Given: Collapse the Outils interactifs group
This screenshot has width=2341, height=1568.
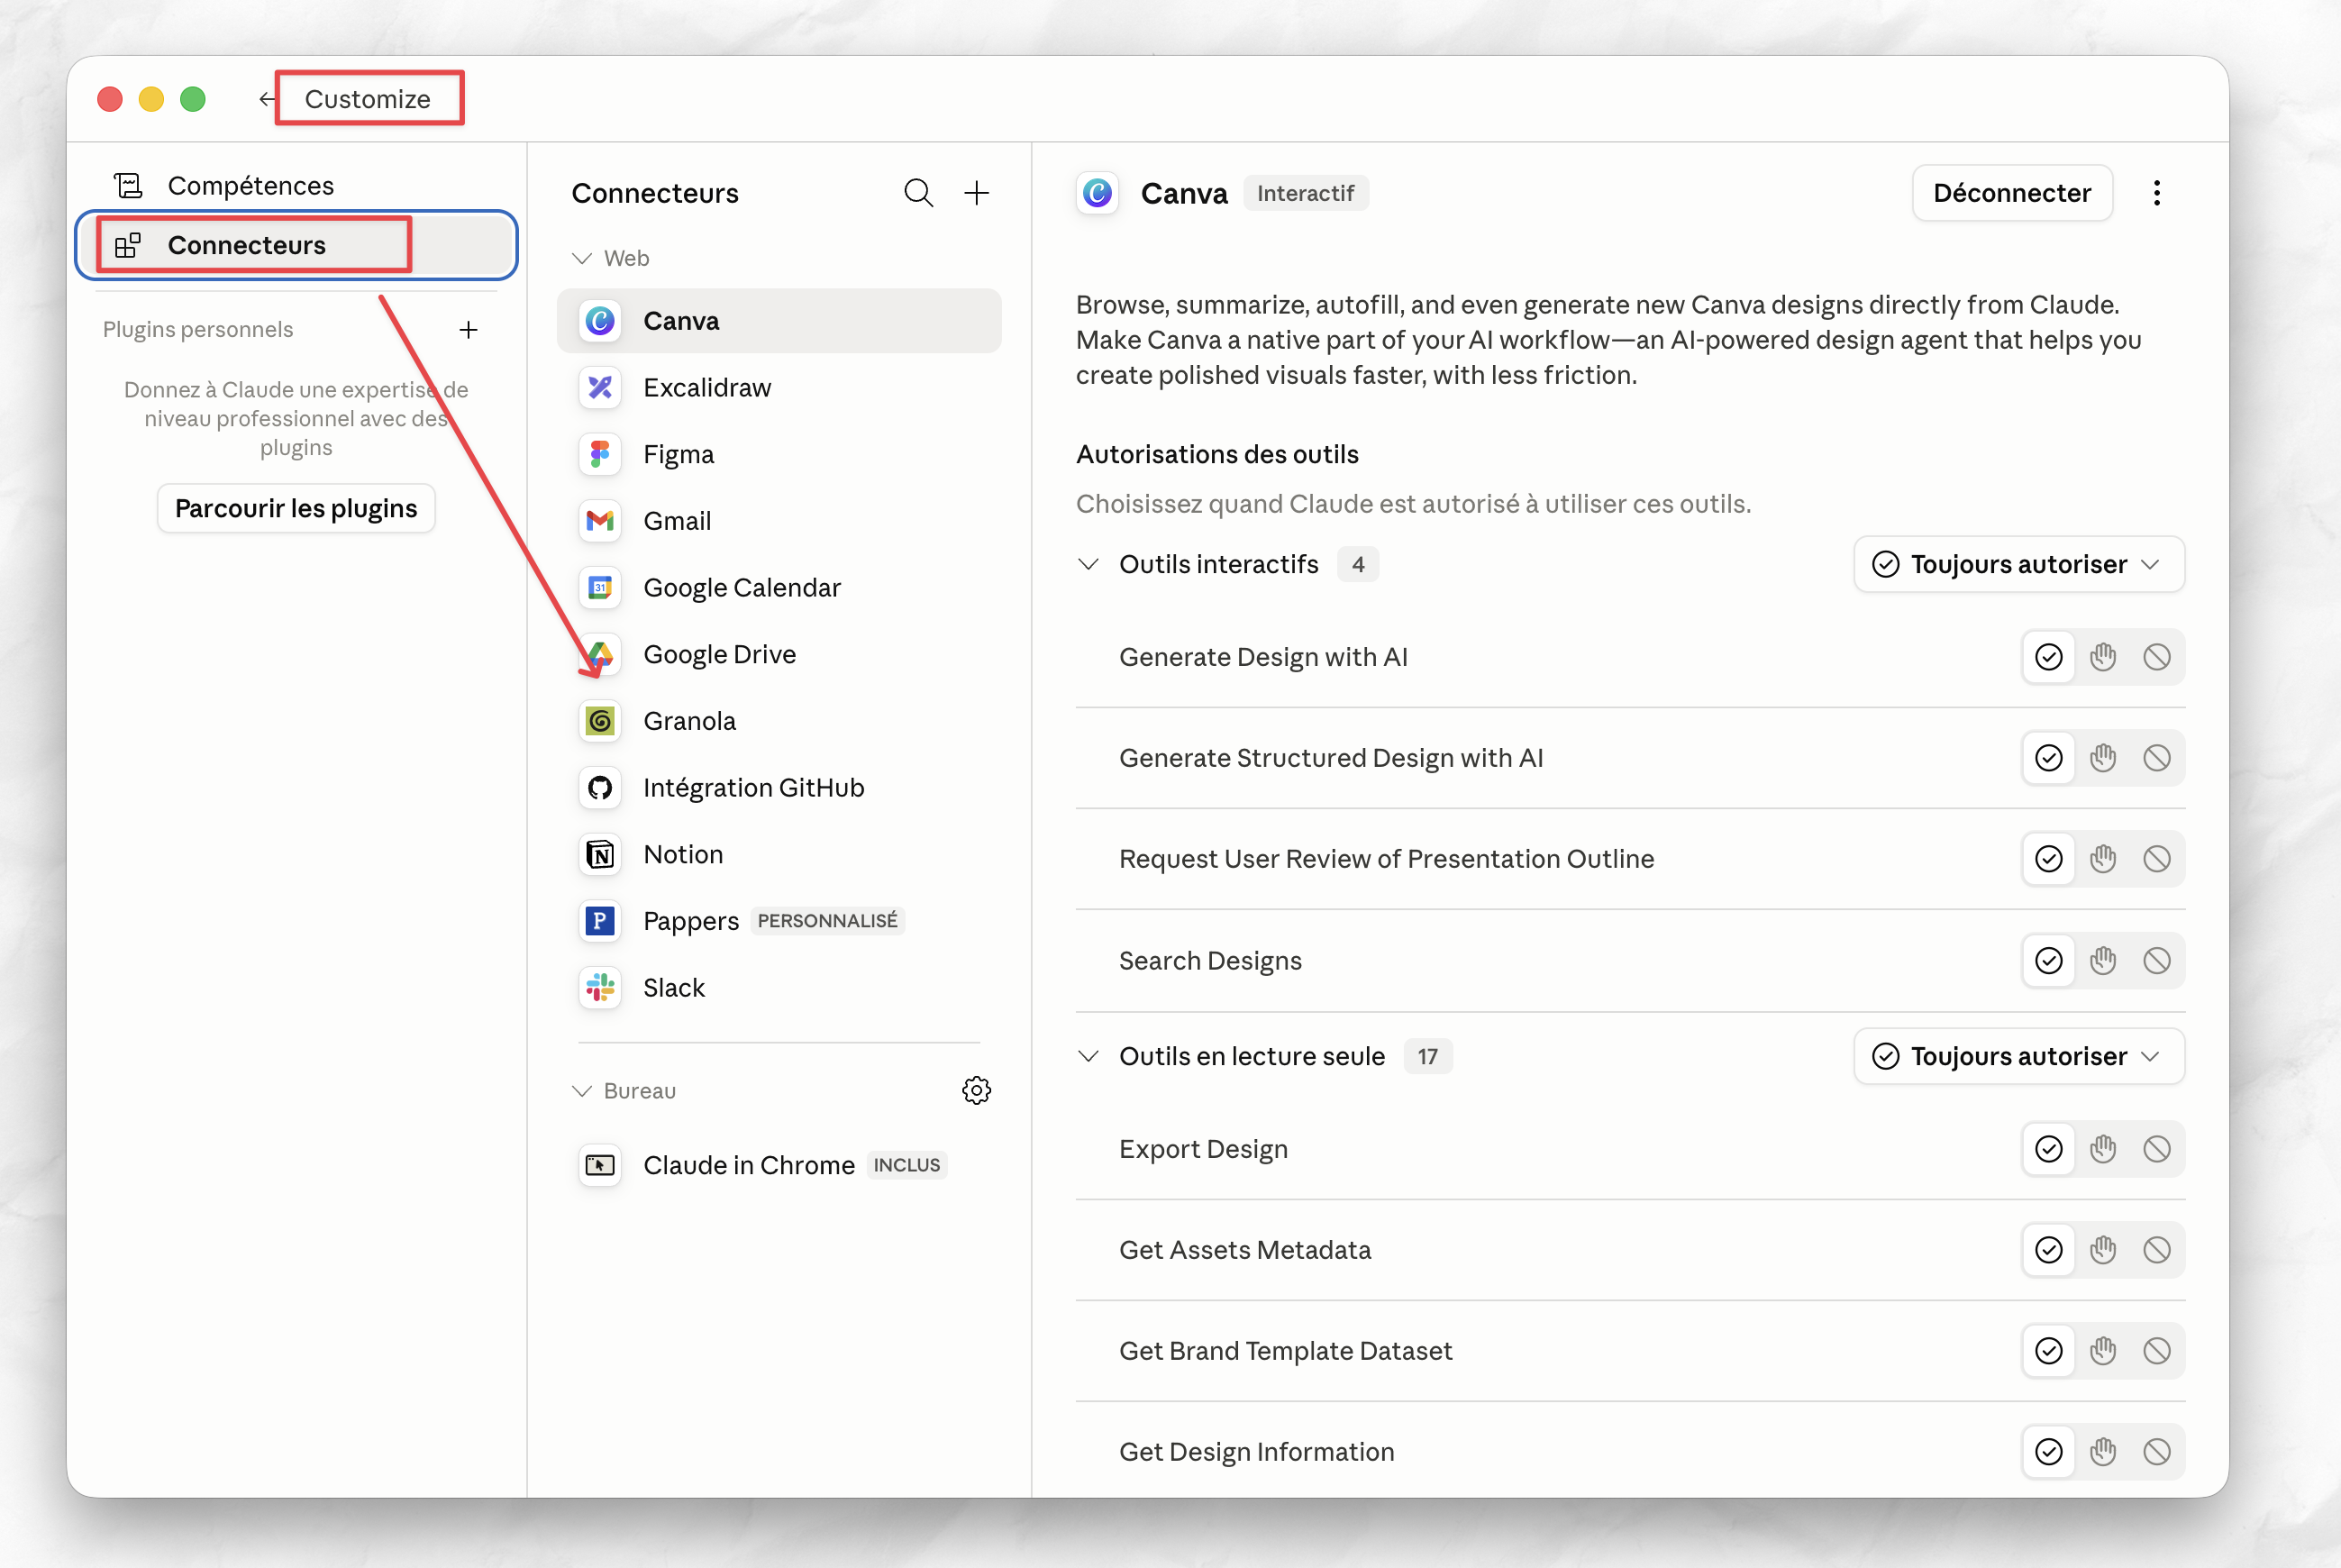Looking at the screenshot, I should click(x=1088, y=564).
